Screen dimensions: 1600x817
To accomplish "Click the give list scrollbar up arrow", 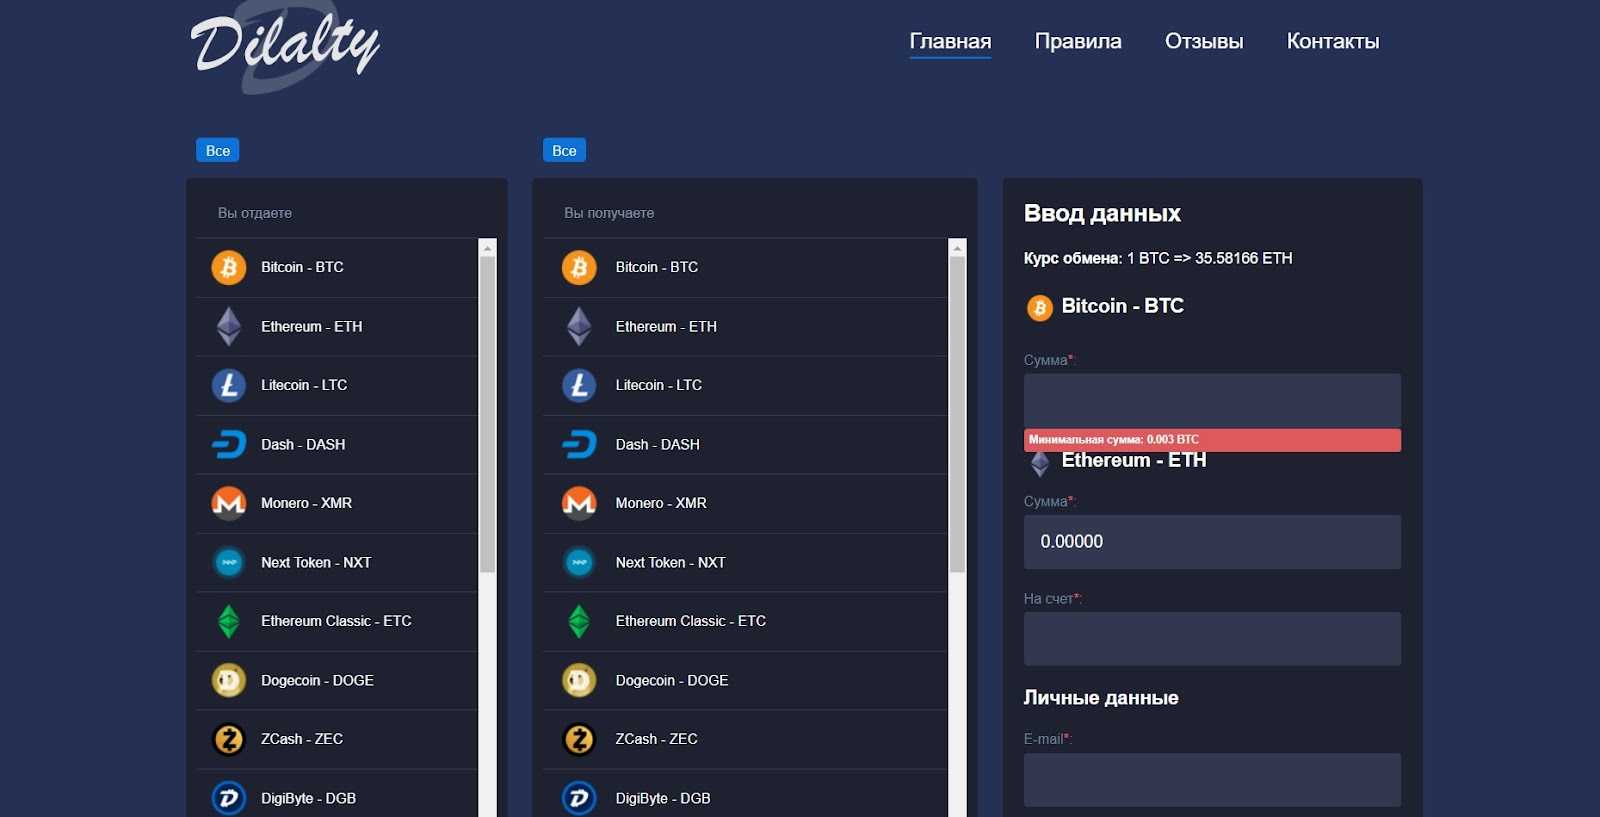I will click(x=488, y=247).
